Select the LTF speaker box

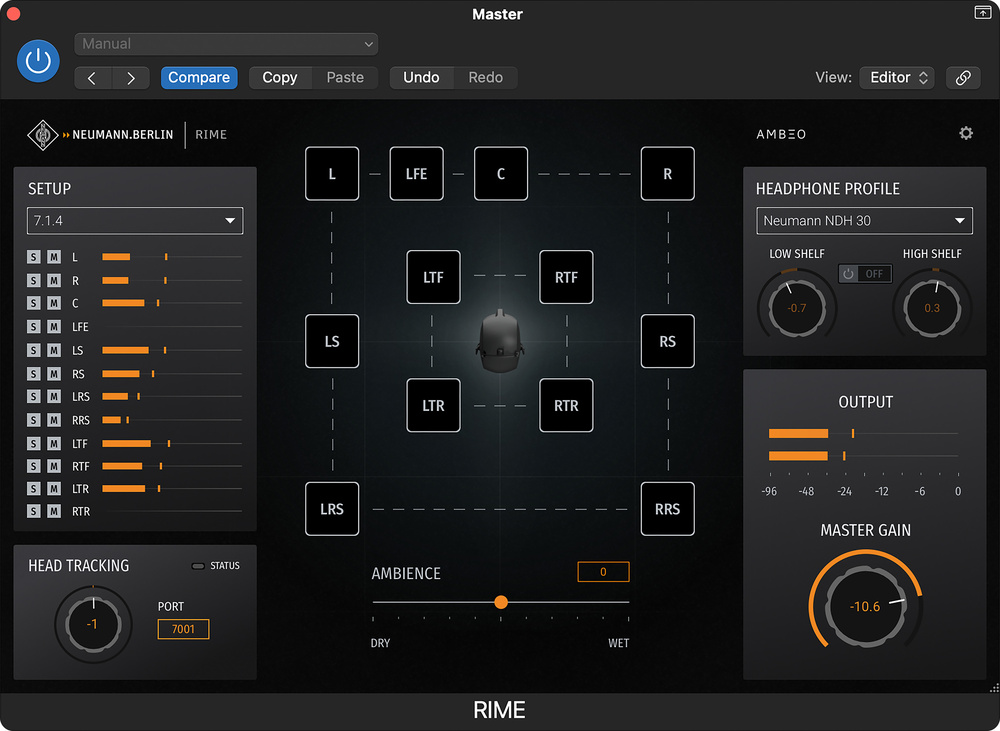(434, 277)
